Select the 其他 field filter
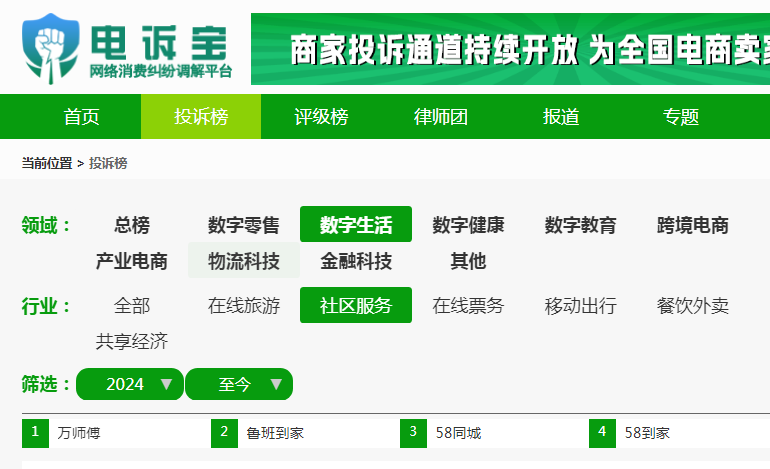Image resolution: width=770 pixels, height=469 pixels. pos(468,260)
